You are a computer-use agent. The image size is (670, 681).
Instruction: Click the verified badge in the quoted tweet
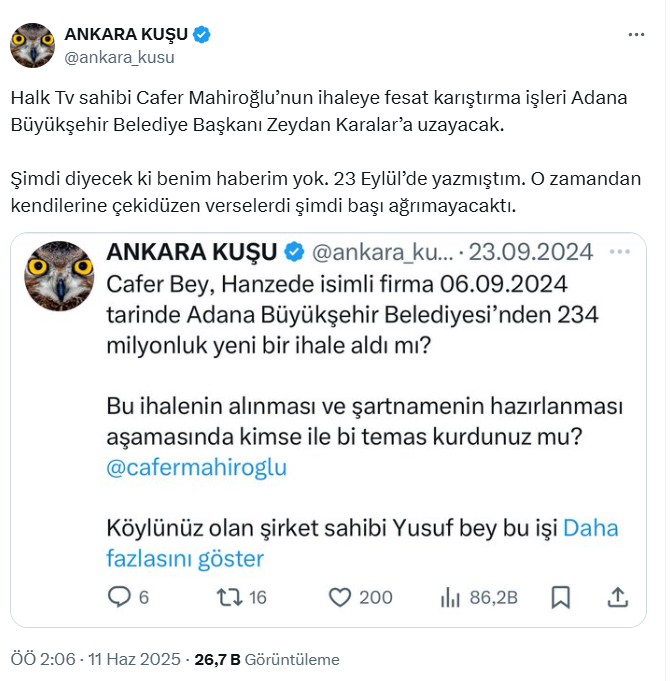294,252
